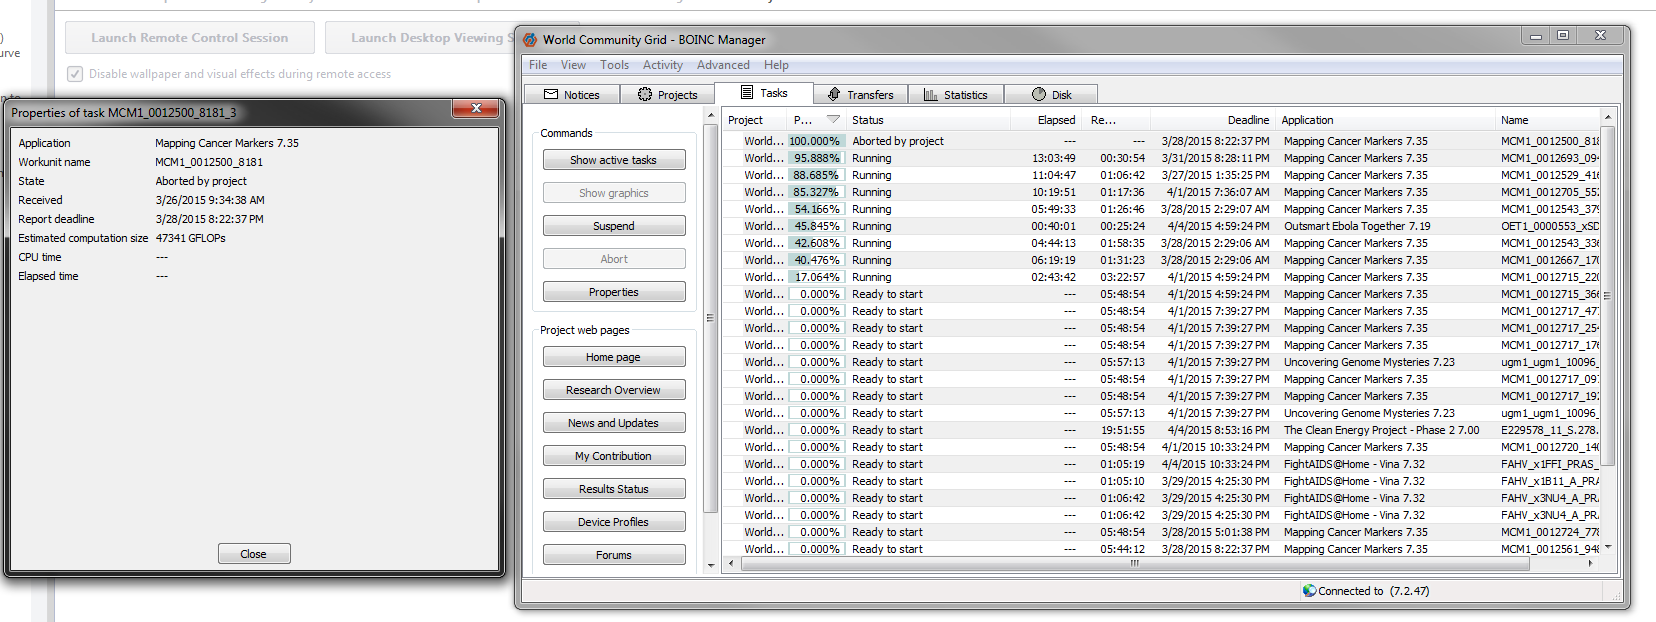Select the task with deadline 3/27/2015 1:35:25 PM
Viewport: 1656px width, 622px height.
[x=1161, y=175]
